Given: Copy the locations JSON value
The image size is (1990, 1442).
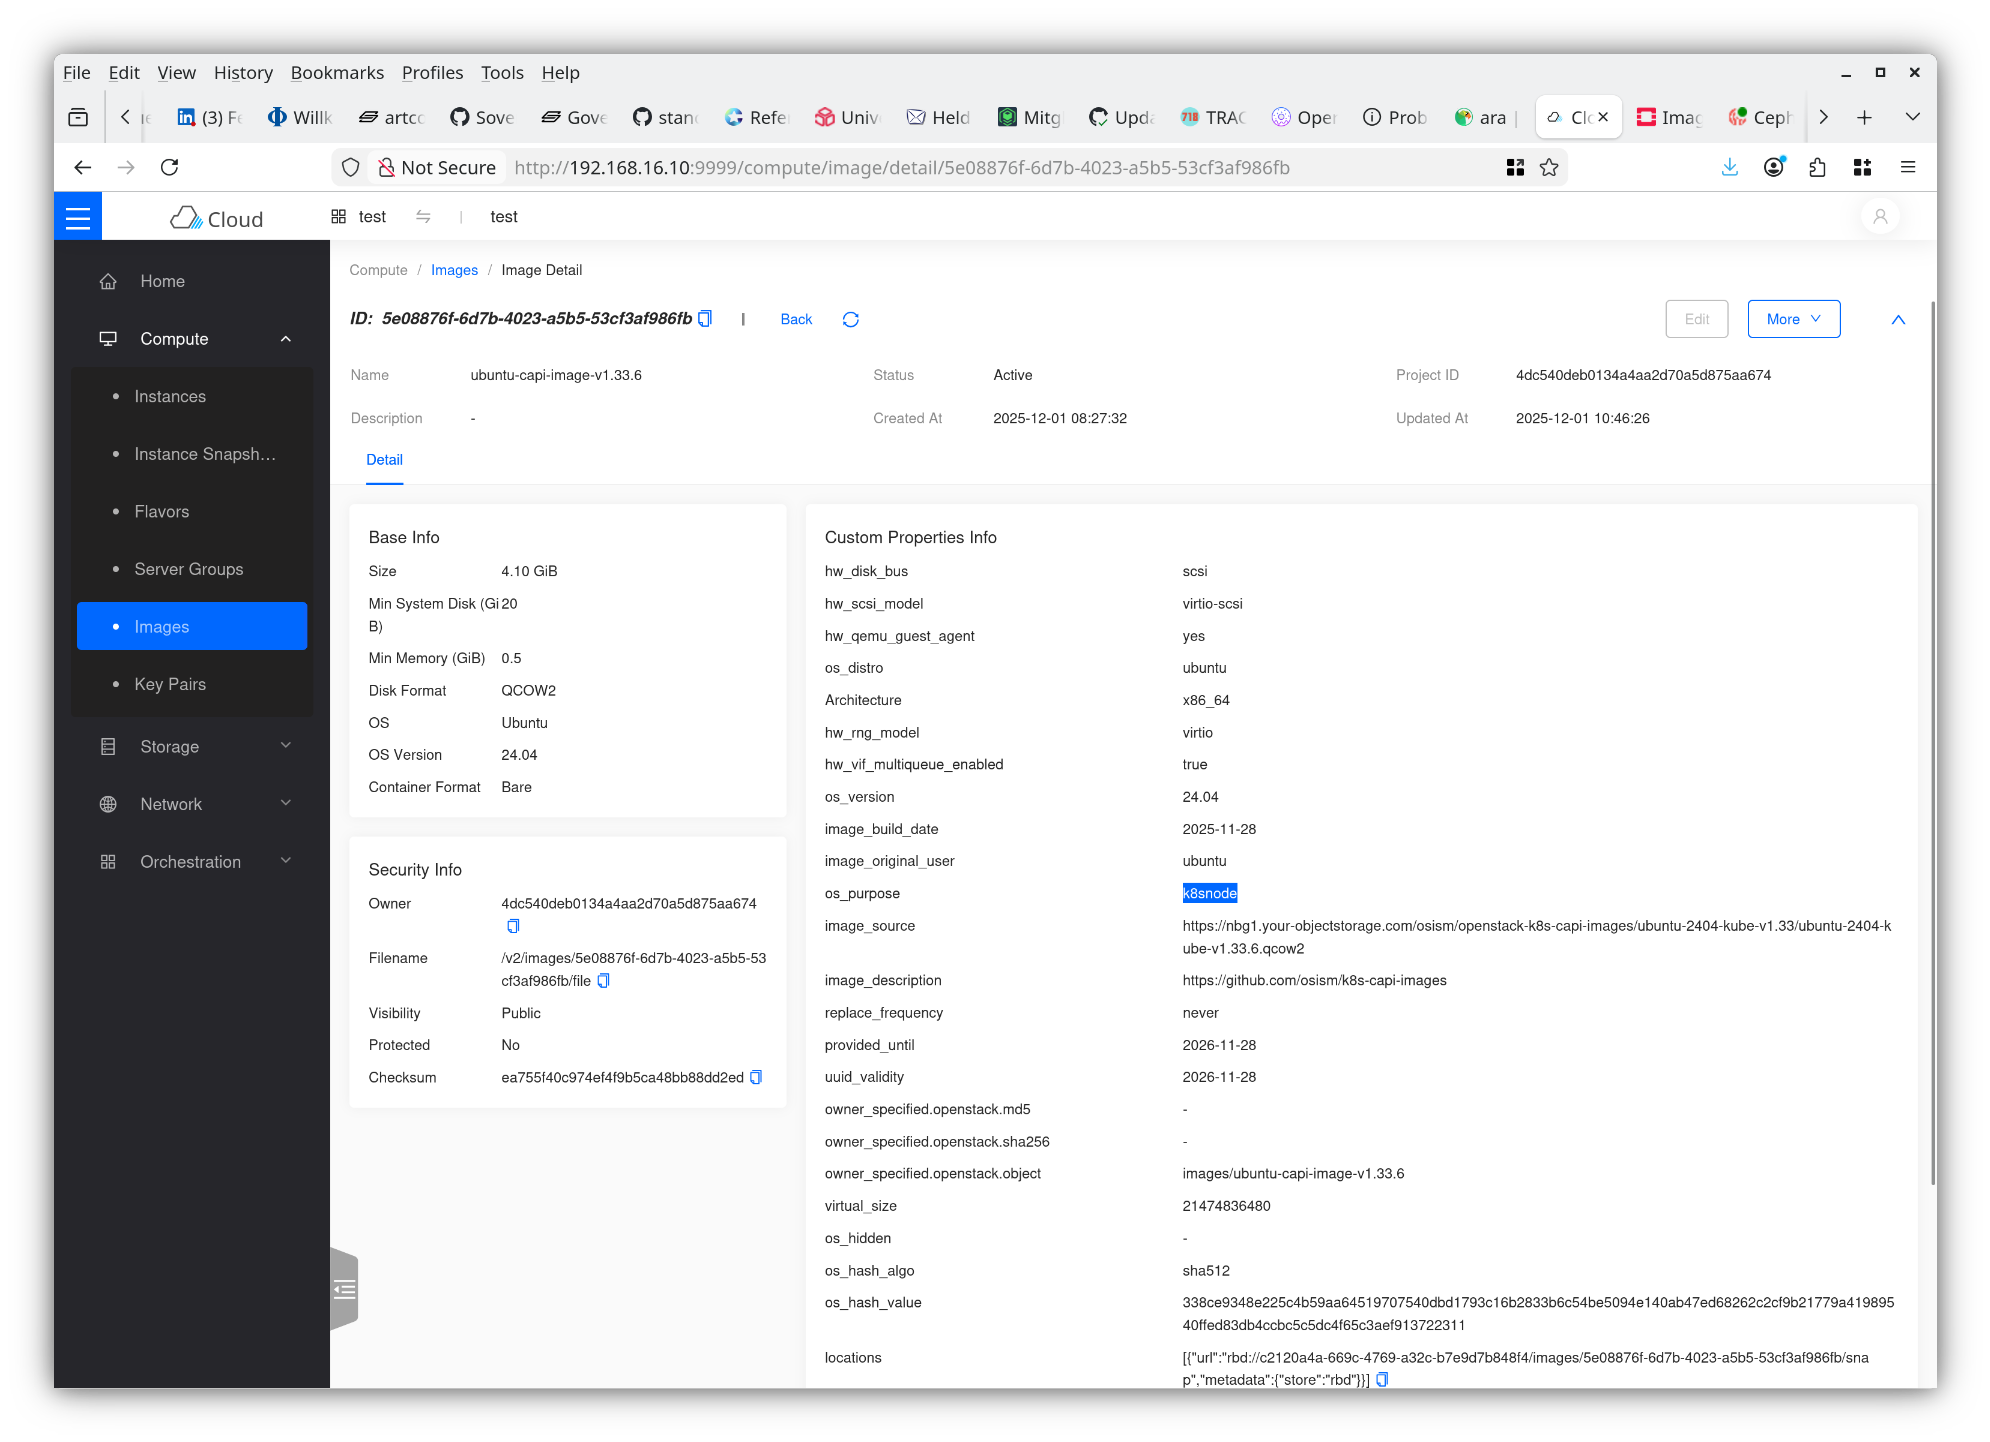Looking at the screenshot, I should pyautogui.click(x=1382, y=1379).
